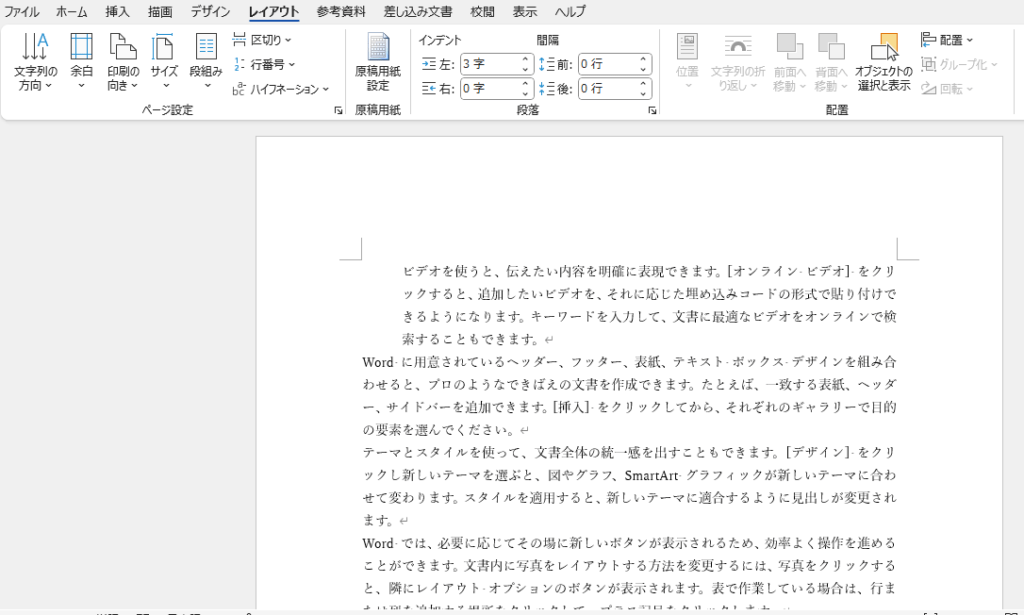The image size is (1024, 615).
Task: Switch to the 描画 tab
Action: coord(160,12)
